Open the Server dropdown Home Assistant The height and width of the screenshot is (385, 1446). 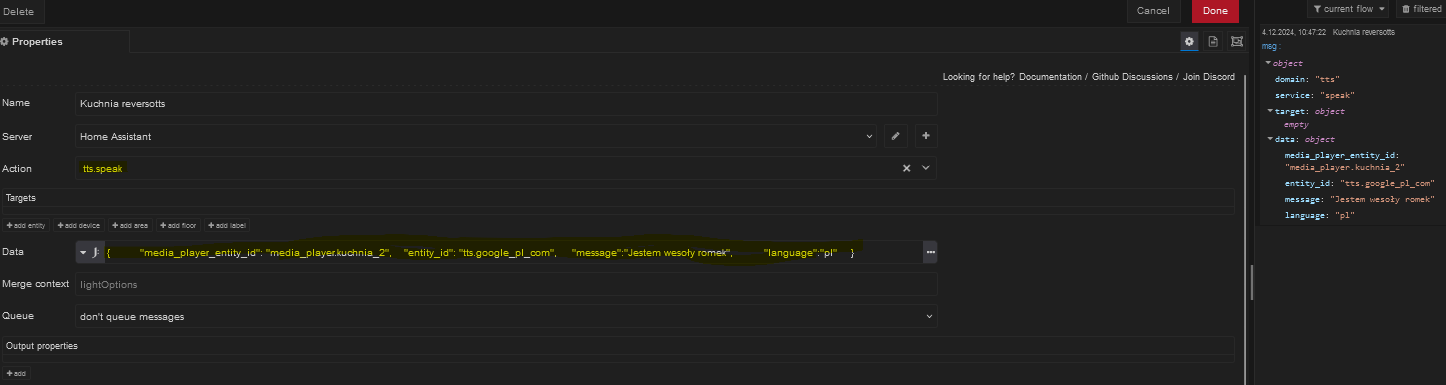[476, 136]
